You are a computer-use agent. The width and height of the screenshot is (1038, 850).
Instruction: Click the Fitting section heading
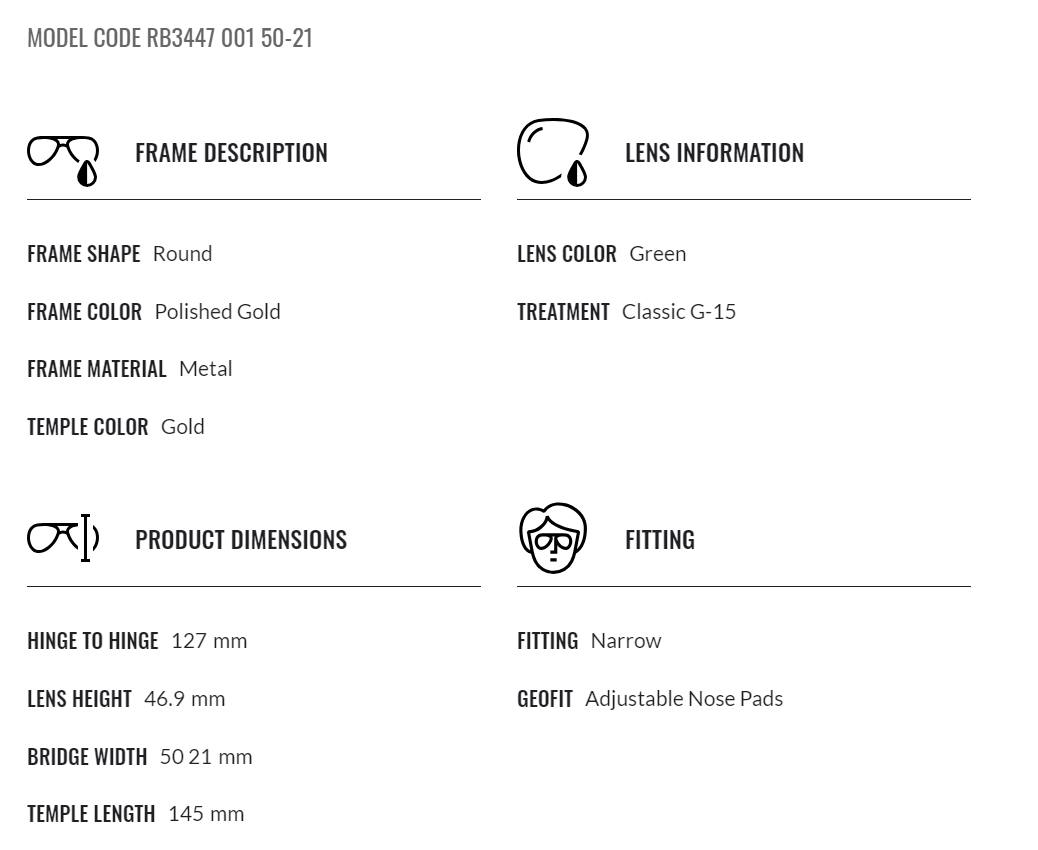pos(660,540)
